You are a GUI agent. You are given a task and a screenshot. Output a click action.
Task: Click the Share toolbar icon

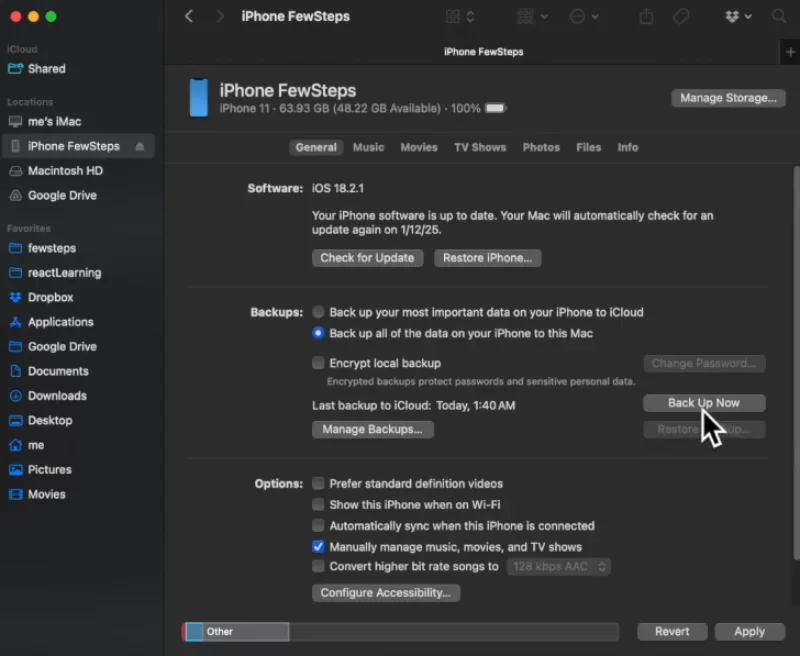coord(646,16)
